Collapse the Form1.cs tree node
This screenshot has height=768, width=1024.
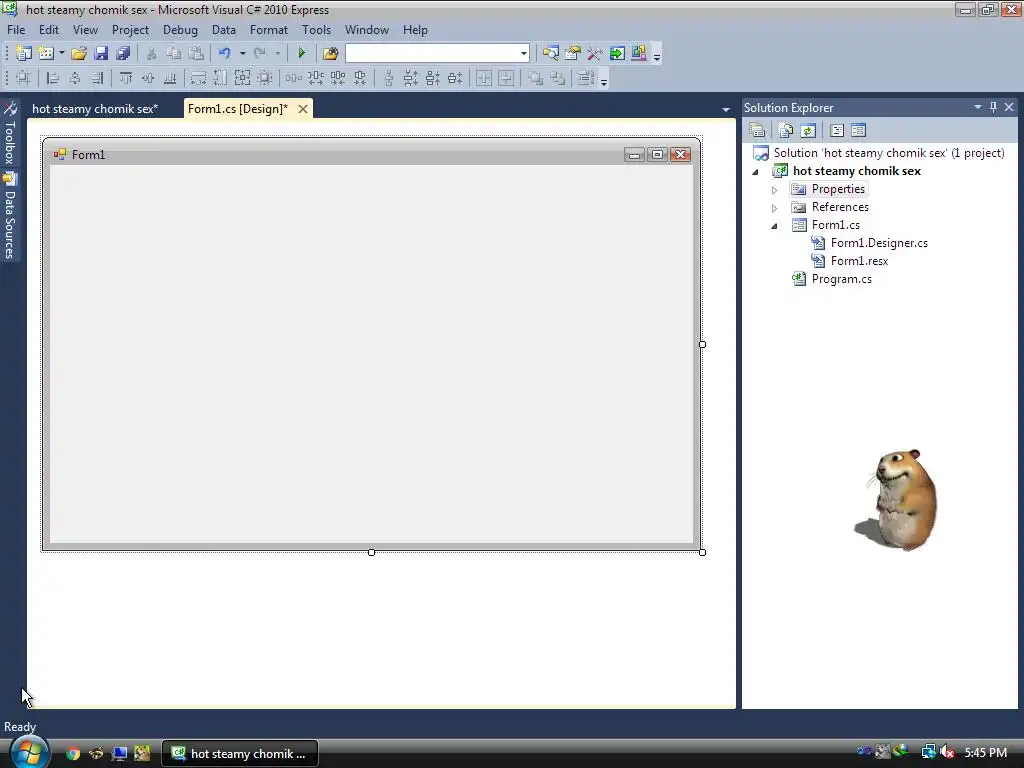775,226
